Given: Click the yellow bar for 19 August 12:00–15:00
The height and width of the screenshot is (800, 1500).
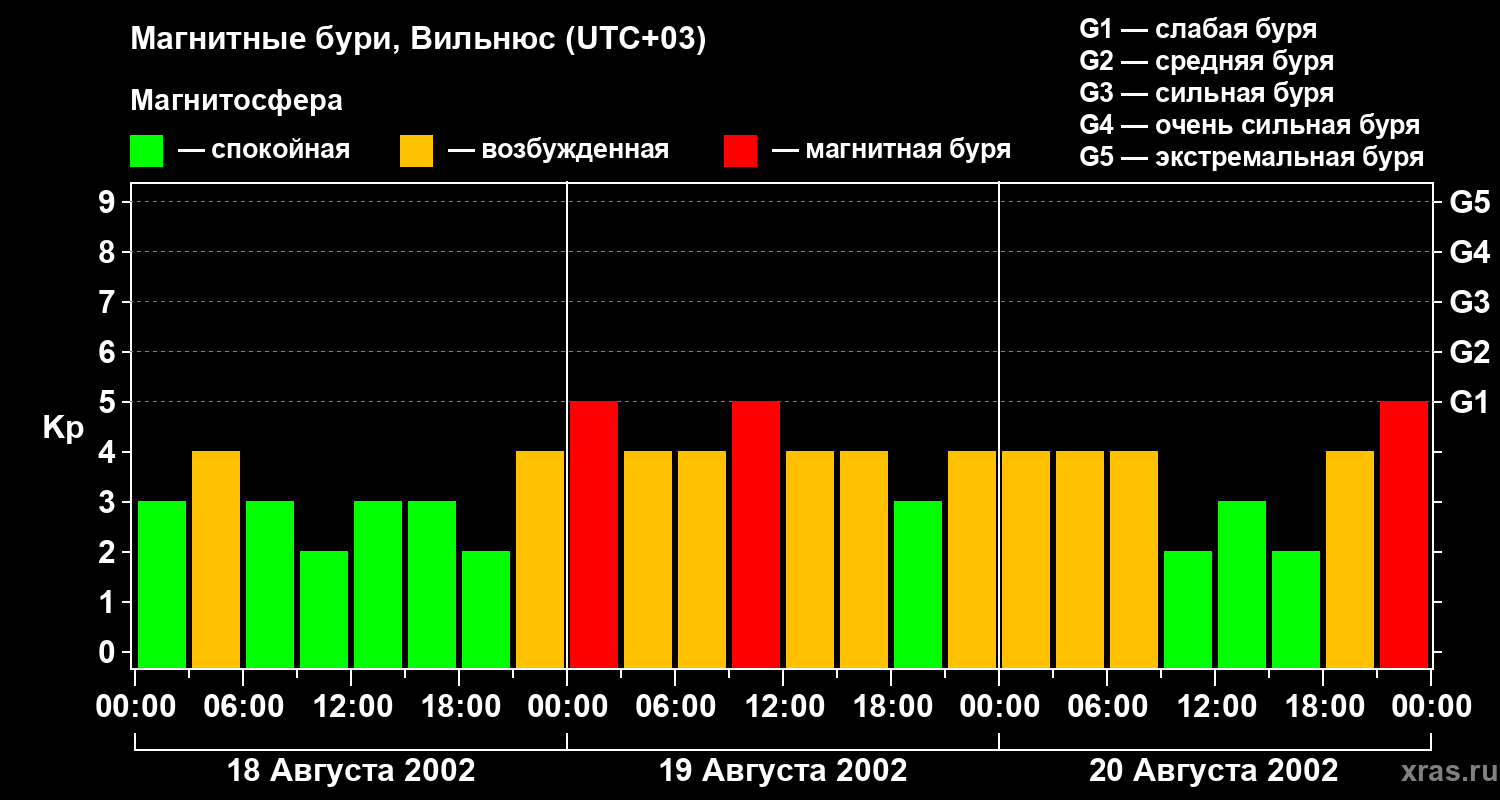Looking at the screenshot, I should click(x=810, y=559).
